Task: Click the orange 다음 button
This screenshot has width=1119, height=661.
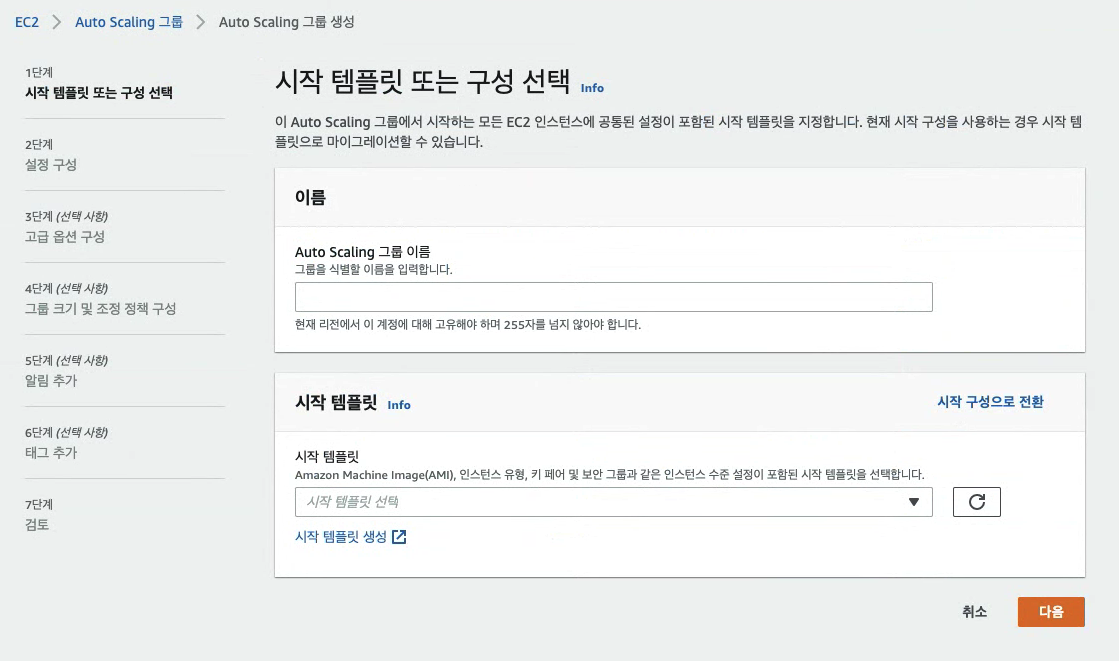Action: (x=1050, y=612)
